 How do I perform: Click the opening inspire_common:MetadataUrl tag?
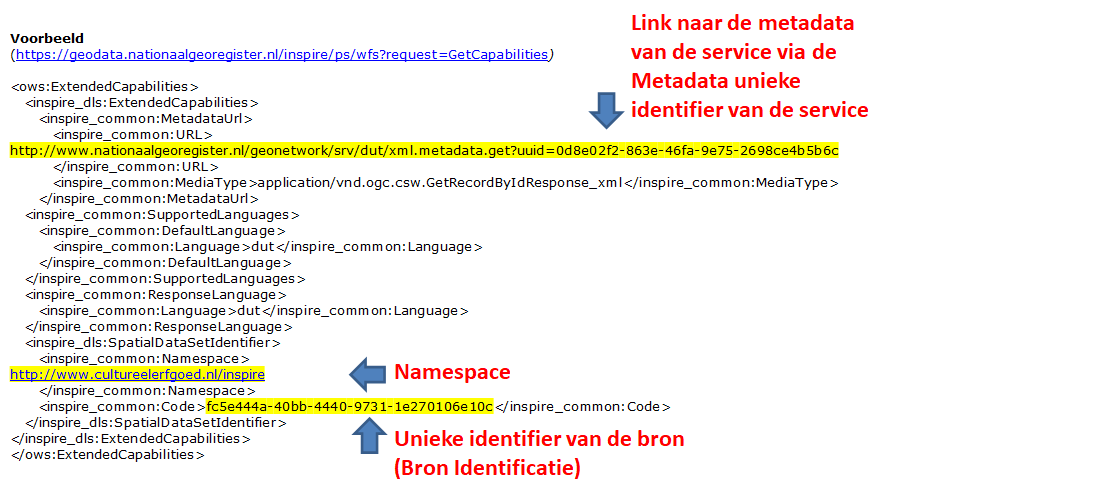click(146, 118)
